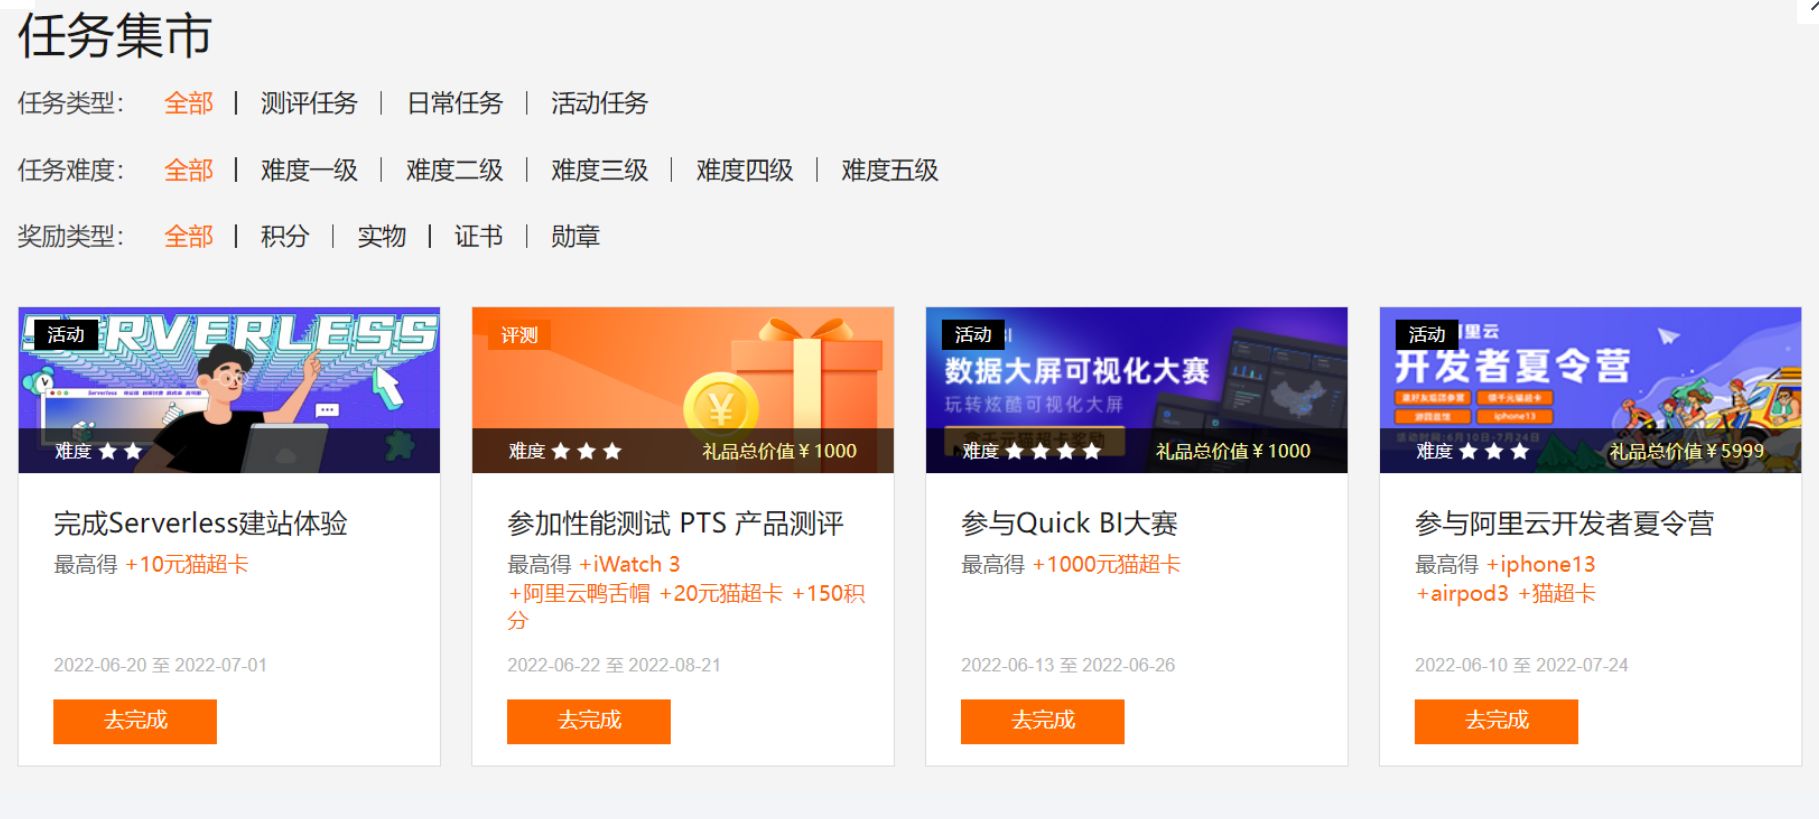1819x819 pixels.
Task: Filter by 难度四级
Action: 745,170
